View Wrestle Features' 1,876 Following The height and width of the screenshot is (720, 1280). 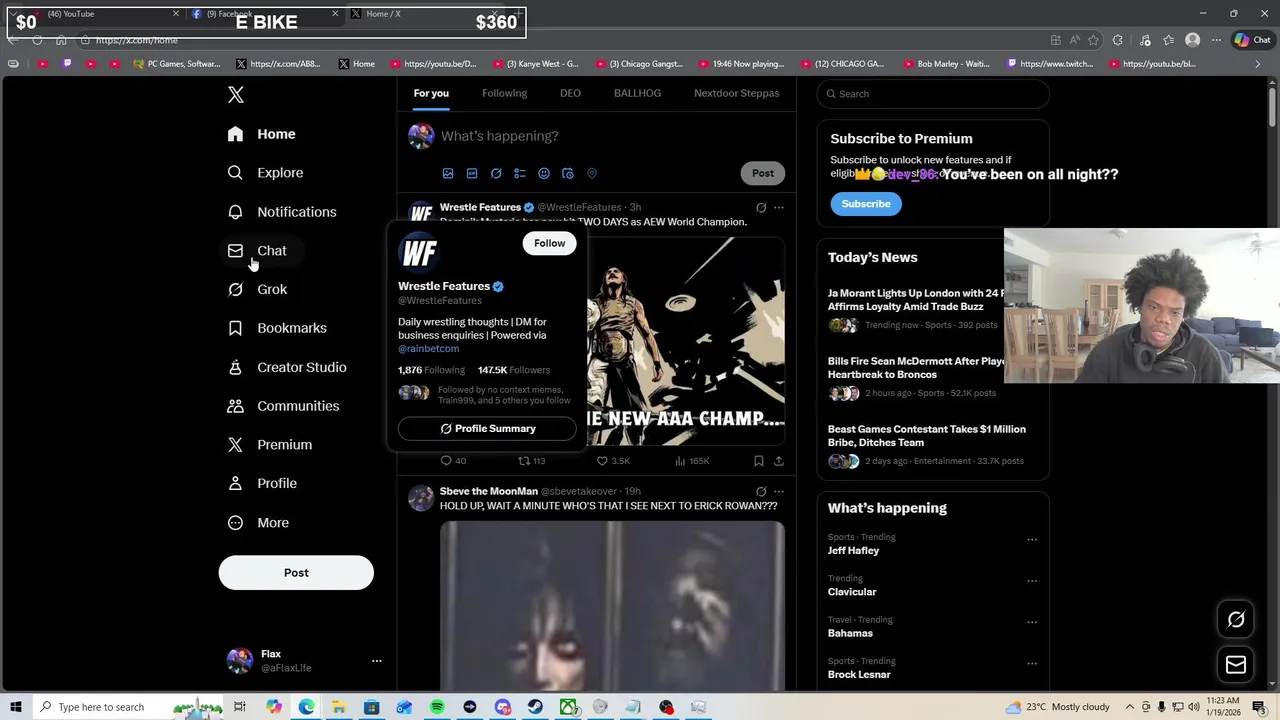point(431,370)
